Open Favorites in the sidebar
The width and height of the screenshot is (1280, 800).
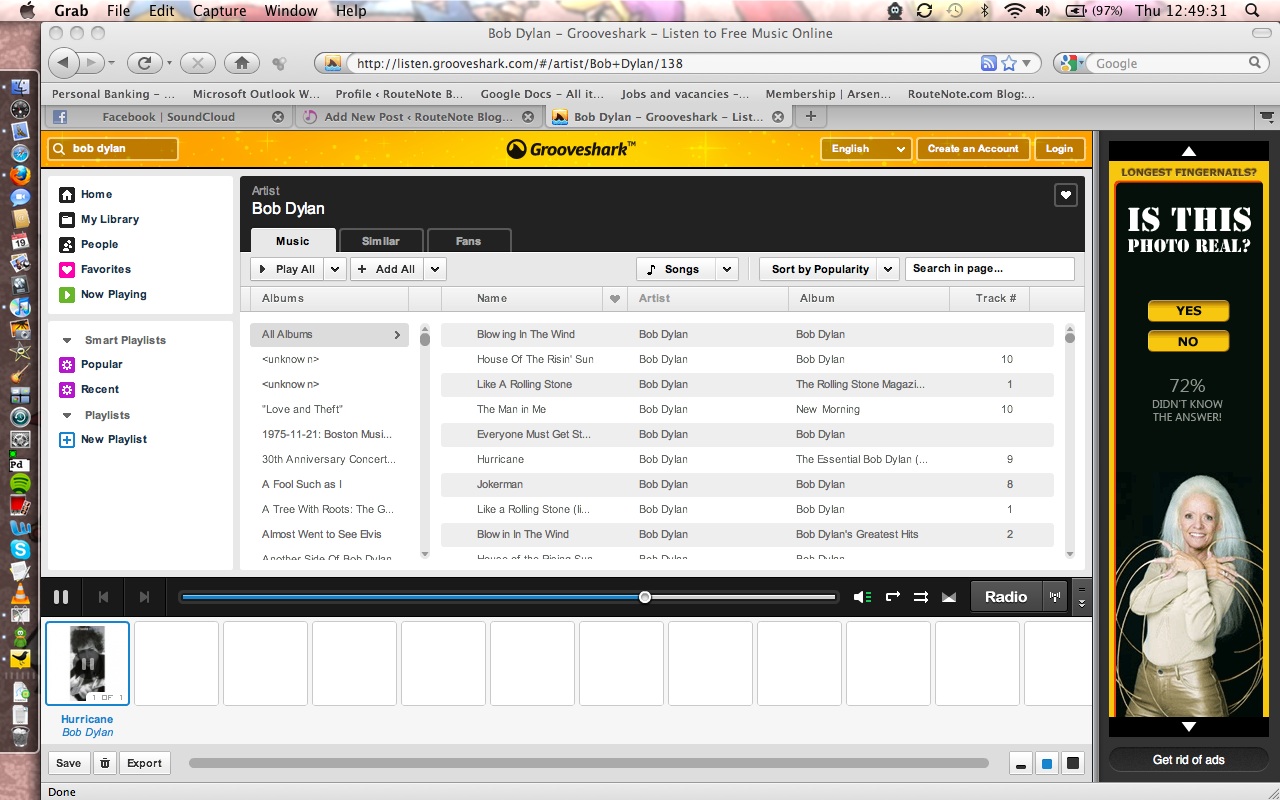(105, 269)
